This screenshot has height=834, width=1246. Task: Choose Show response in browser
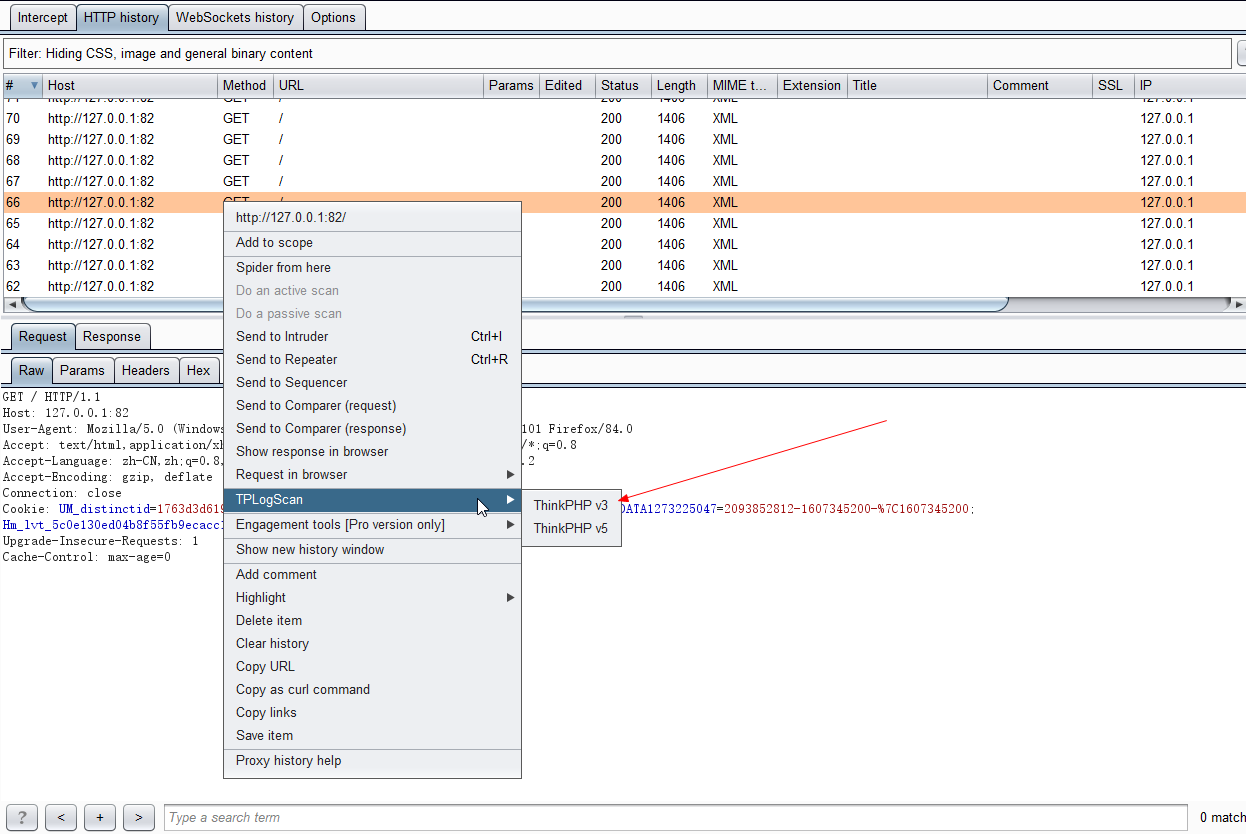[x=372, y=451]
